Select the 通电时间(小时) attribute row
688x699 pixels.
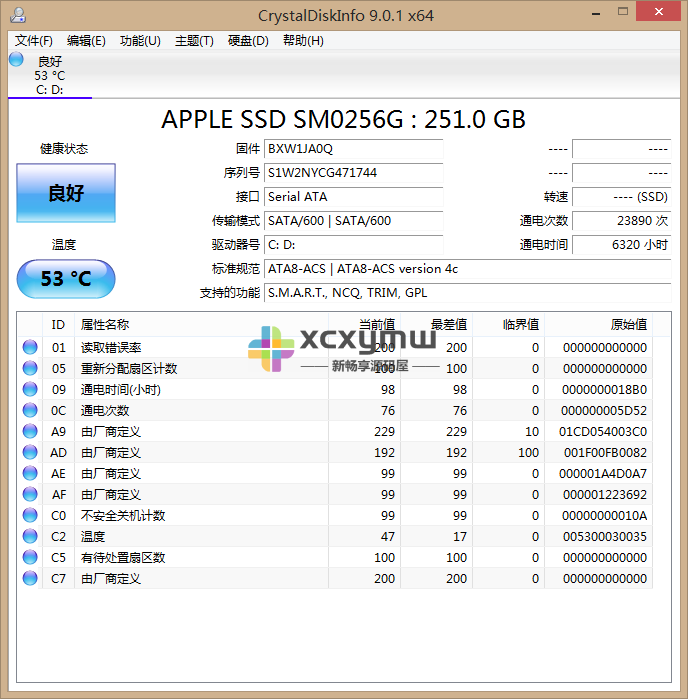point(335,389)
